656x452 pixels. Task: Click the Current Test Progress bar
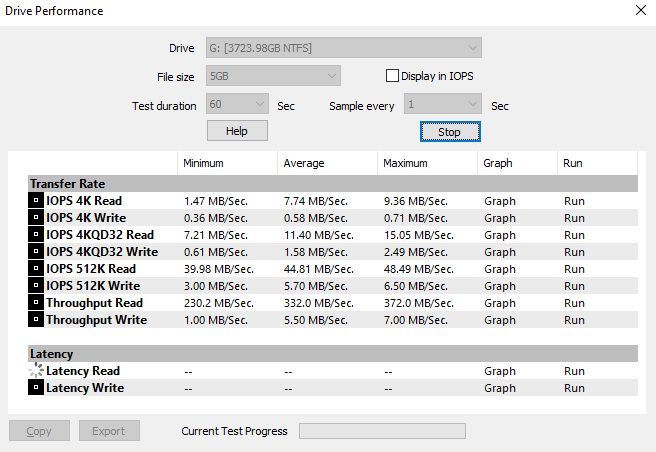pyautogui.click(x=382, y=431)
